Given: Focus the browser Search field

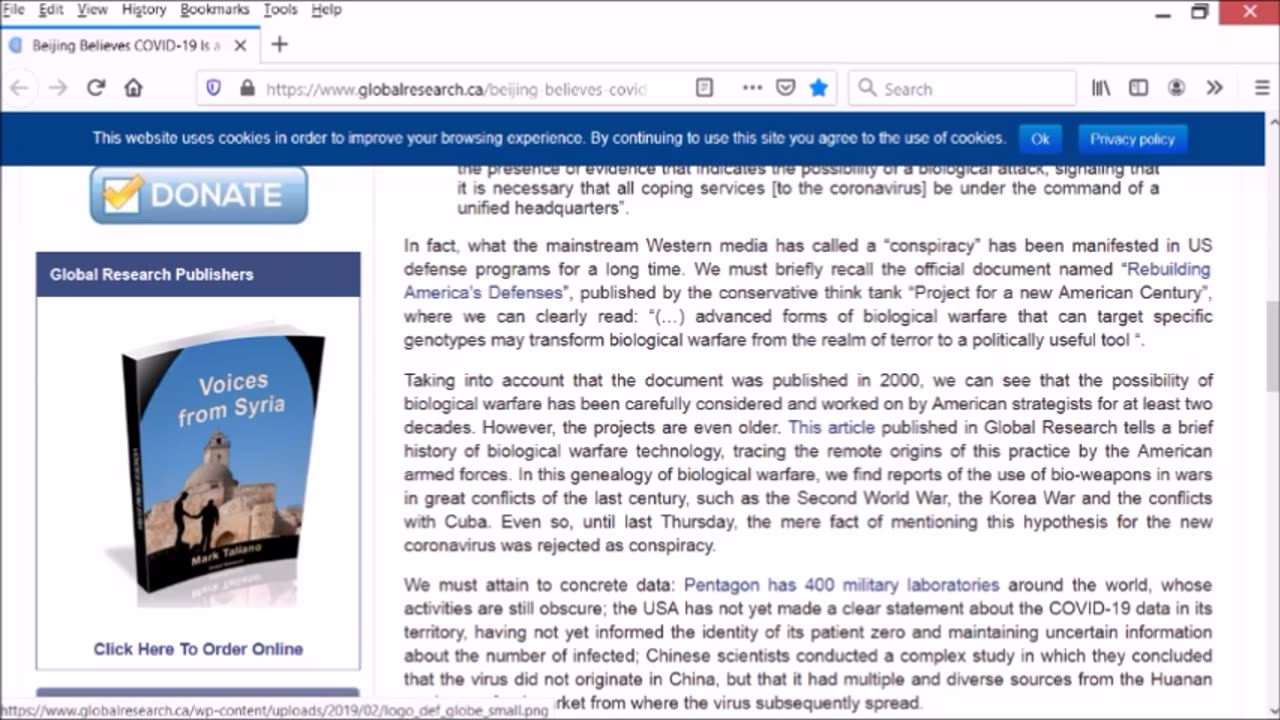Looking at the screenshot, I should click(962, 89).
